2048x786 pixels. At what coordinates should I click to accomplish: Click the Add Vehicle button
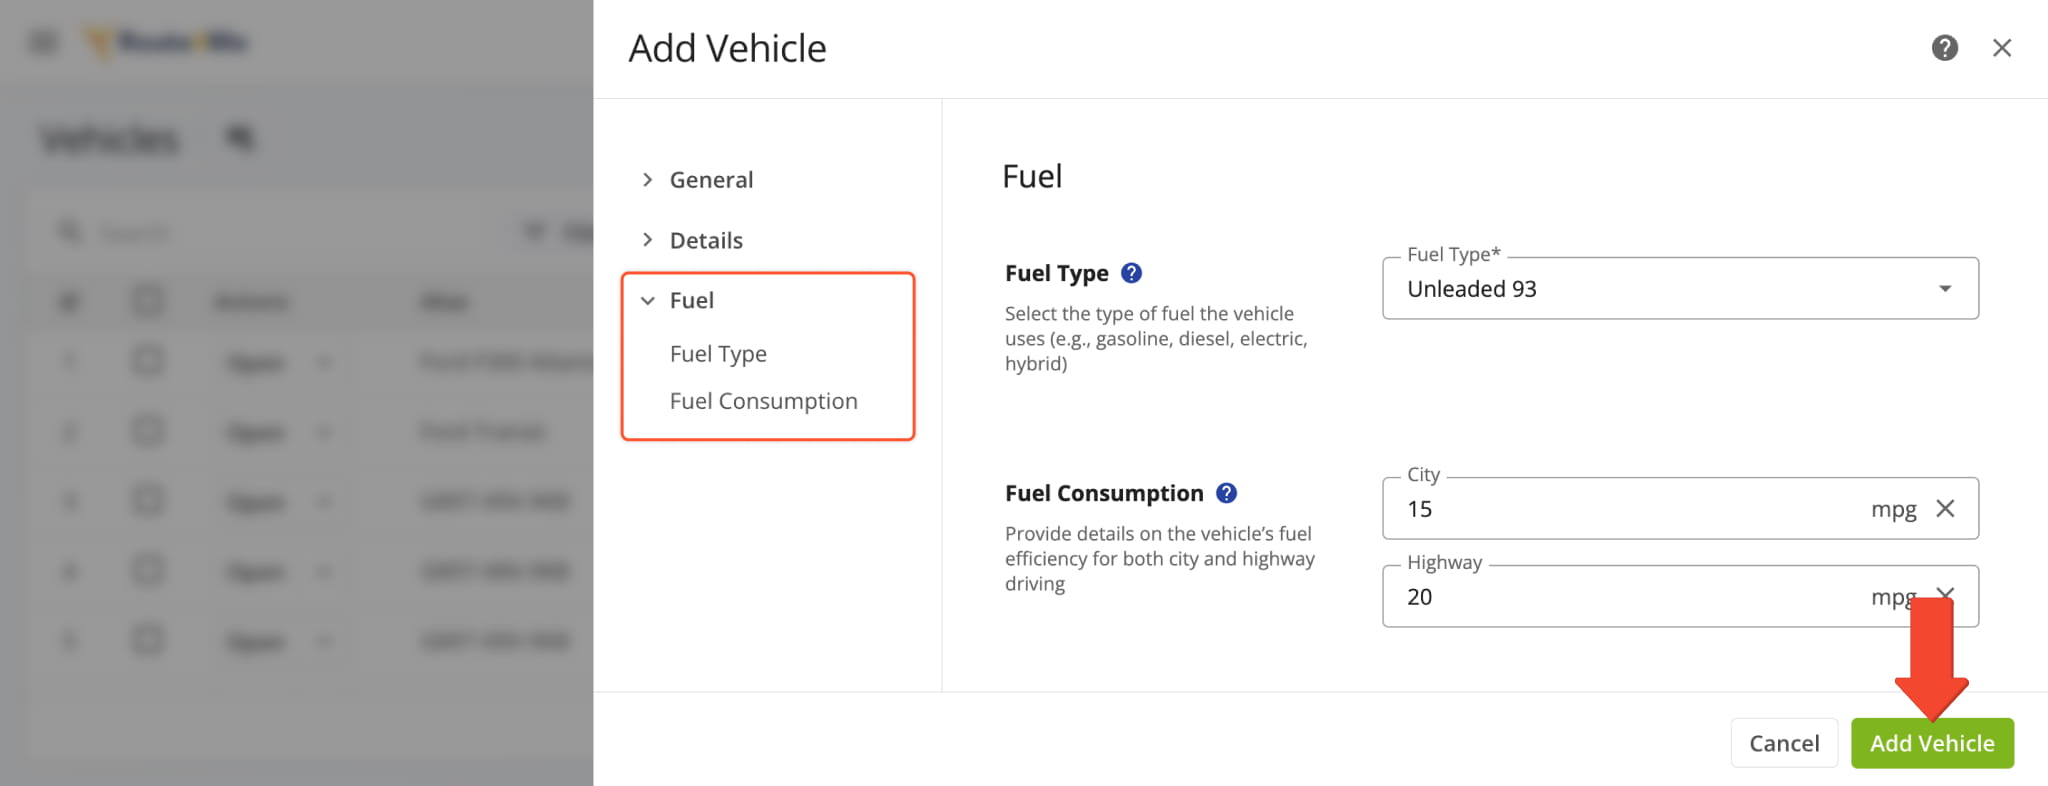tap(1931, 743)
